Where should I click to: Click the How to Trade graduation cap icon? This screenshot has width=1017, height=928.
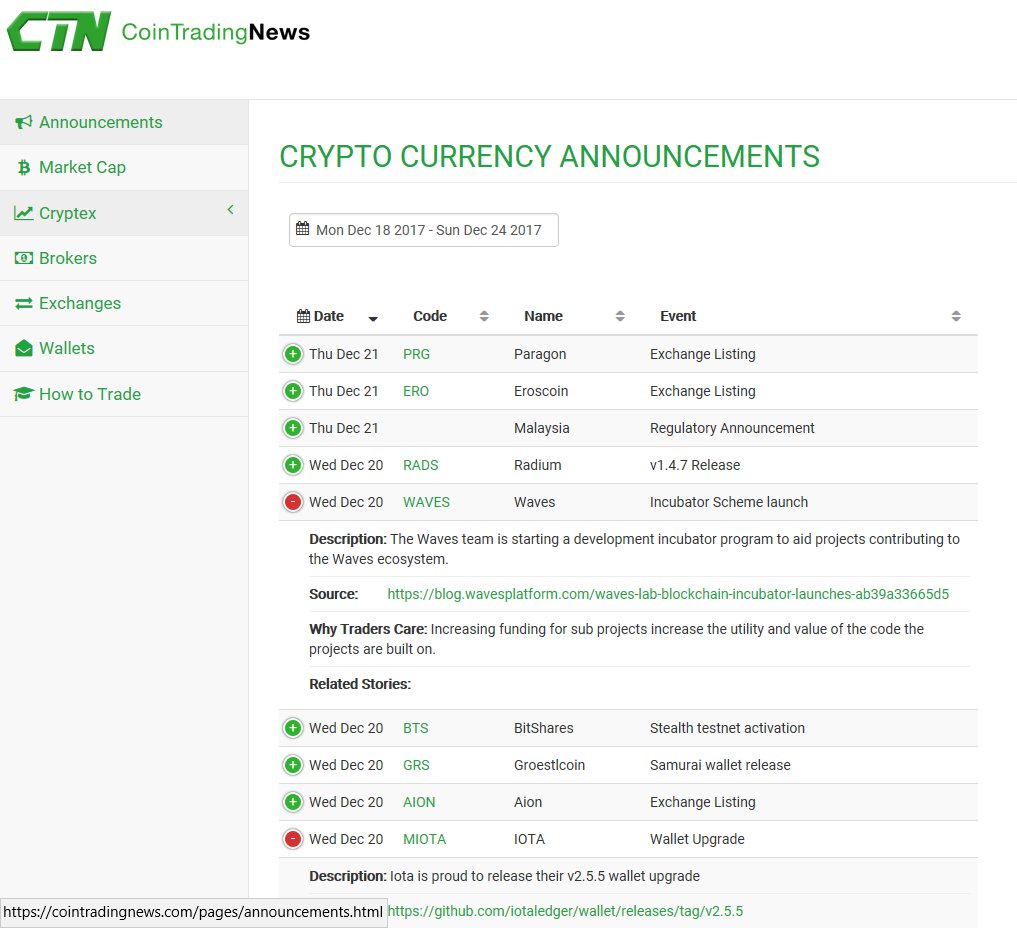pos(23,394)
